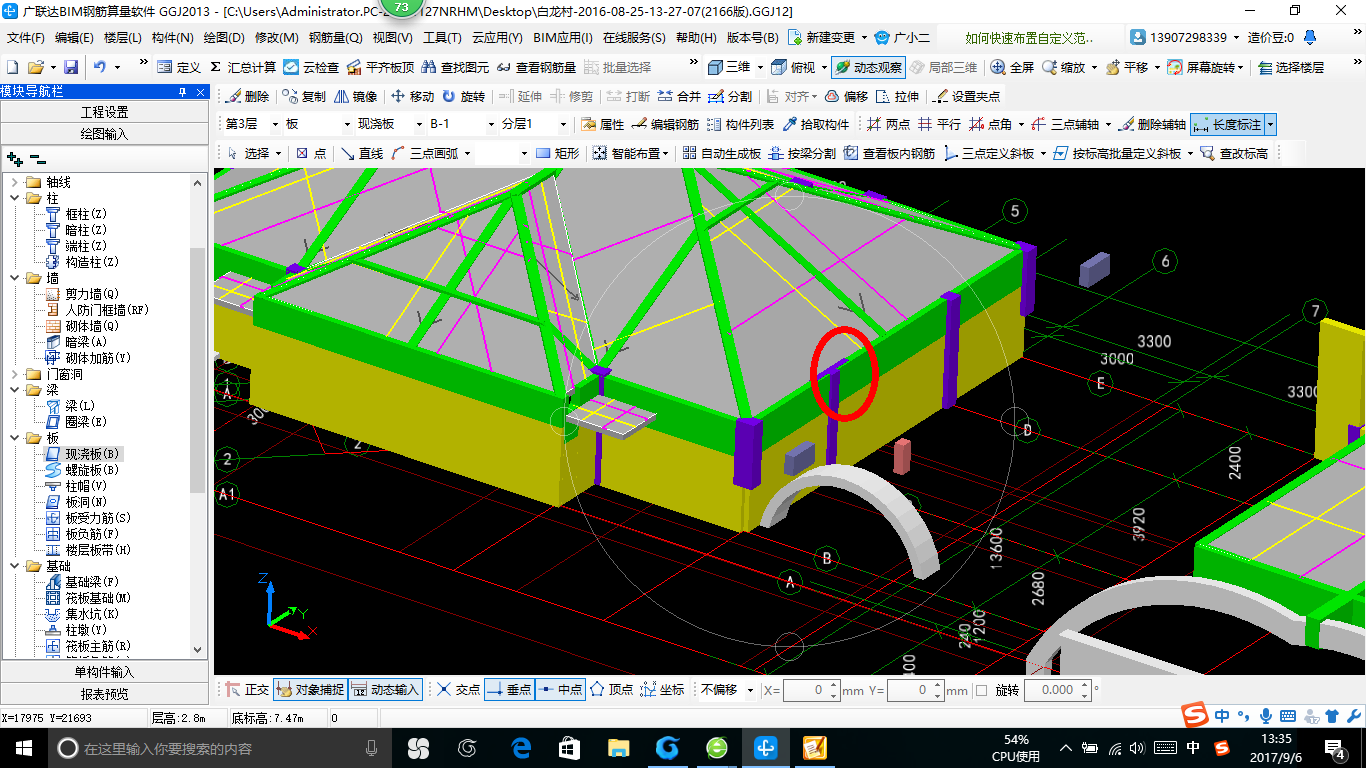The height and width of the screenshot is (768, 1366).
Task: Toggle 对象捕捉 object snap
Action: pyautogui.click(x=310, y=690)
